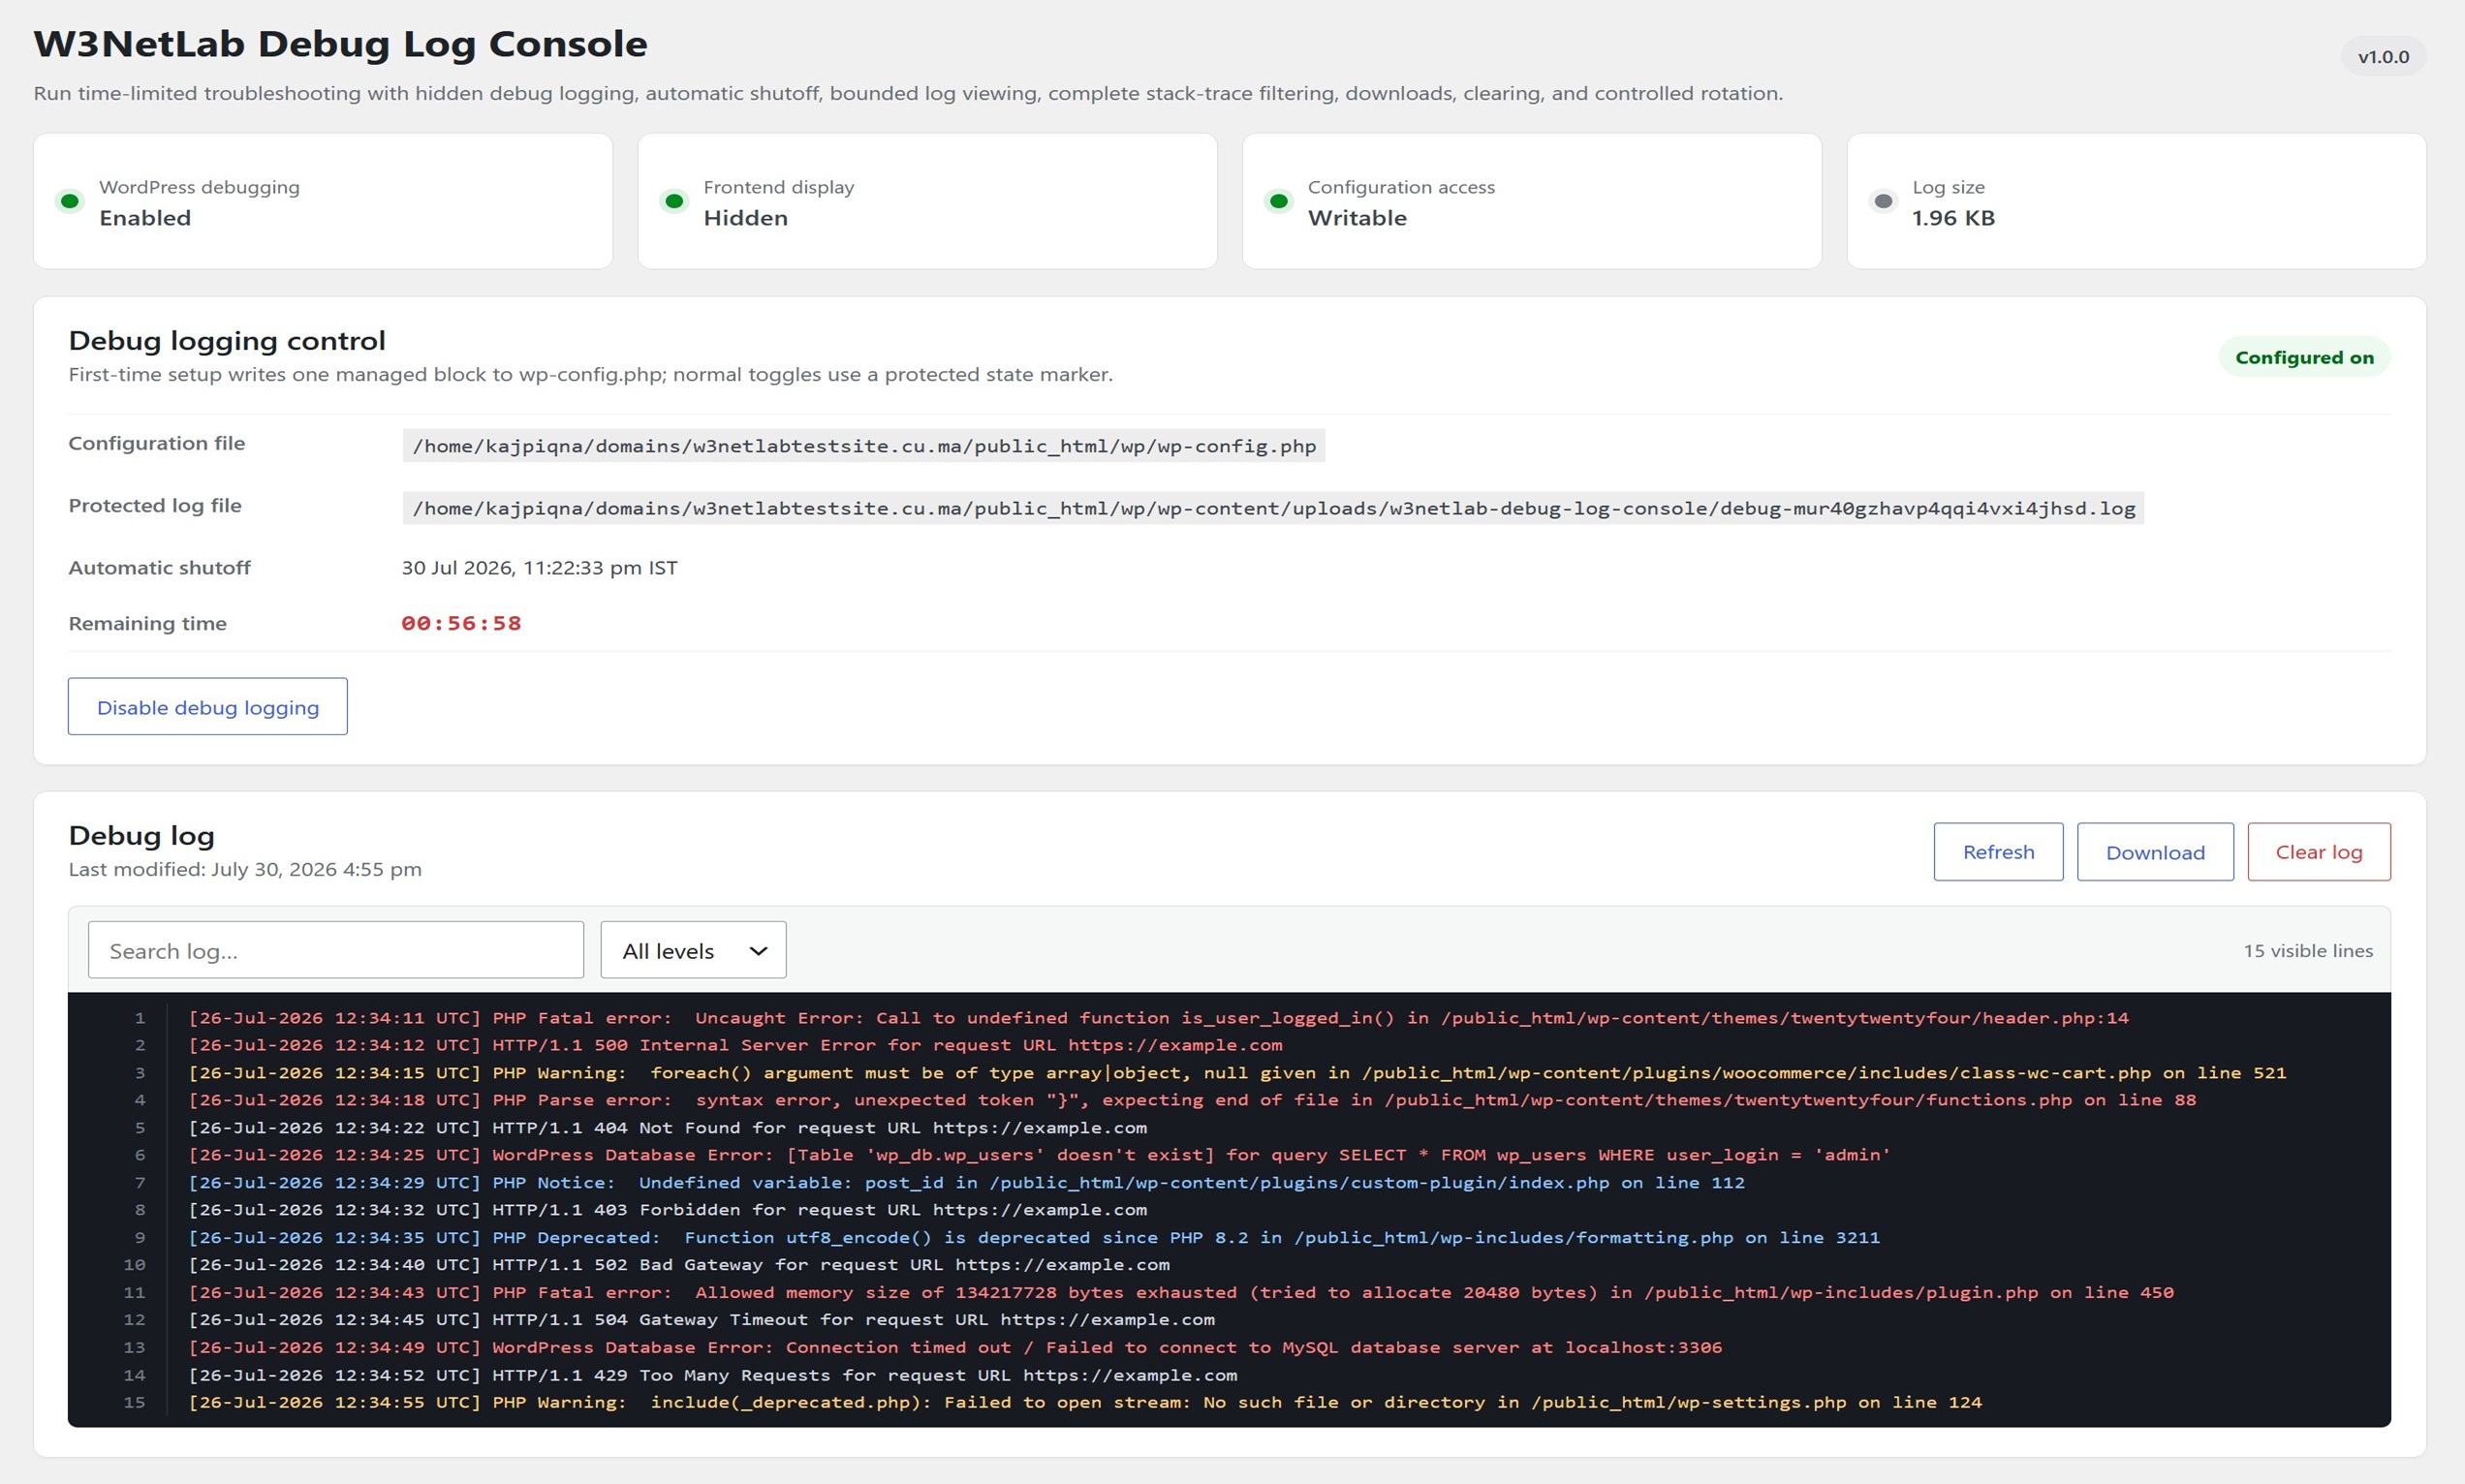Click the 1.96 KB log size value
This screenshot has width=2465, height=1484.
pos(1953,218)
